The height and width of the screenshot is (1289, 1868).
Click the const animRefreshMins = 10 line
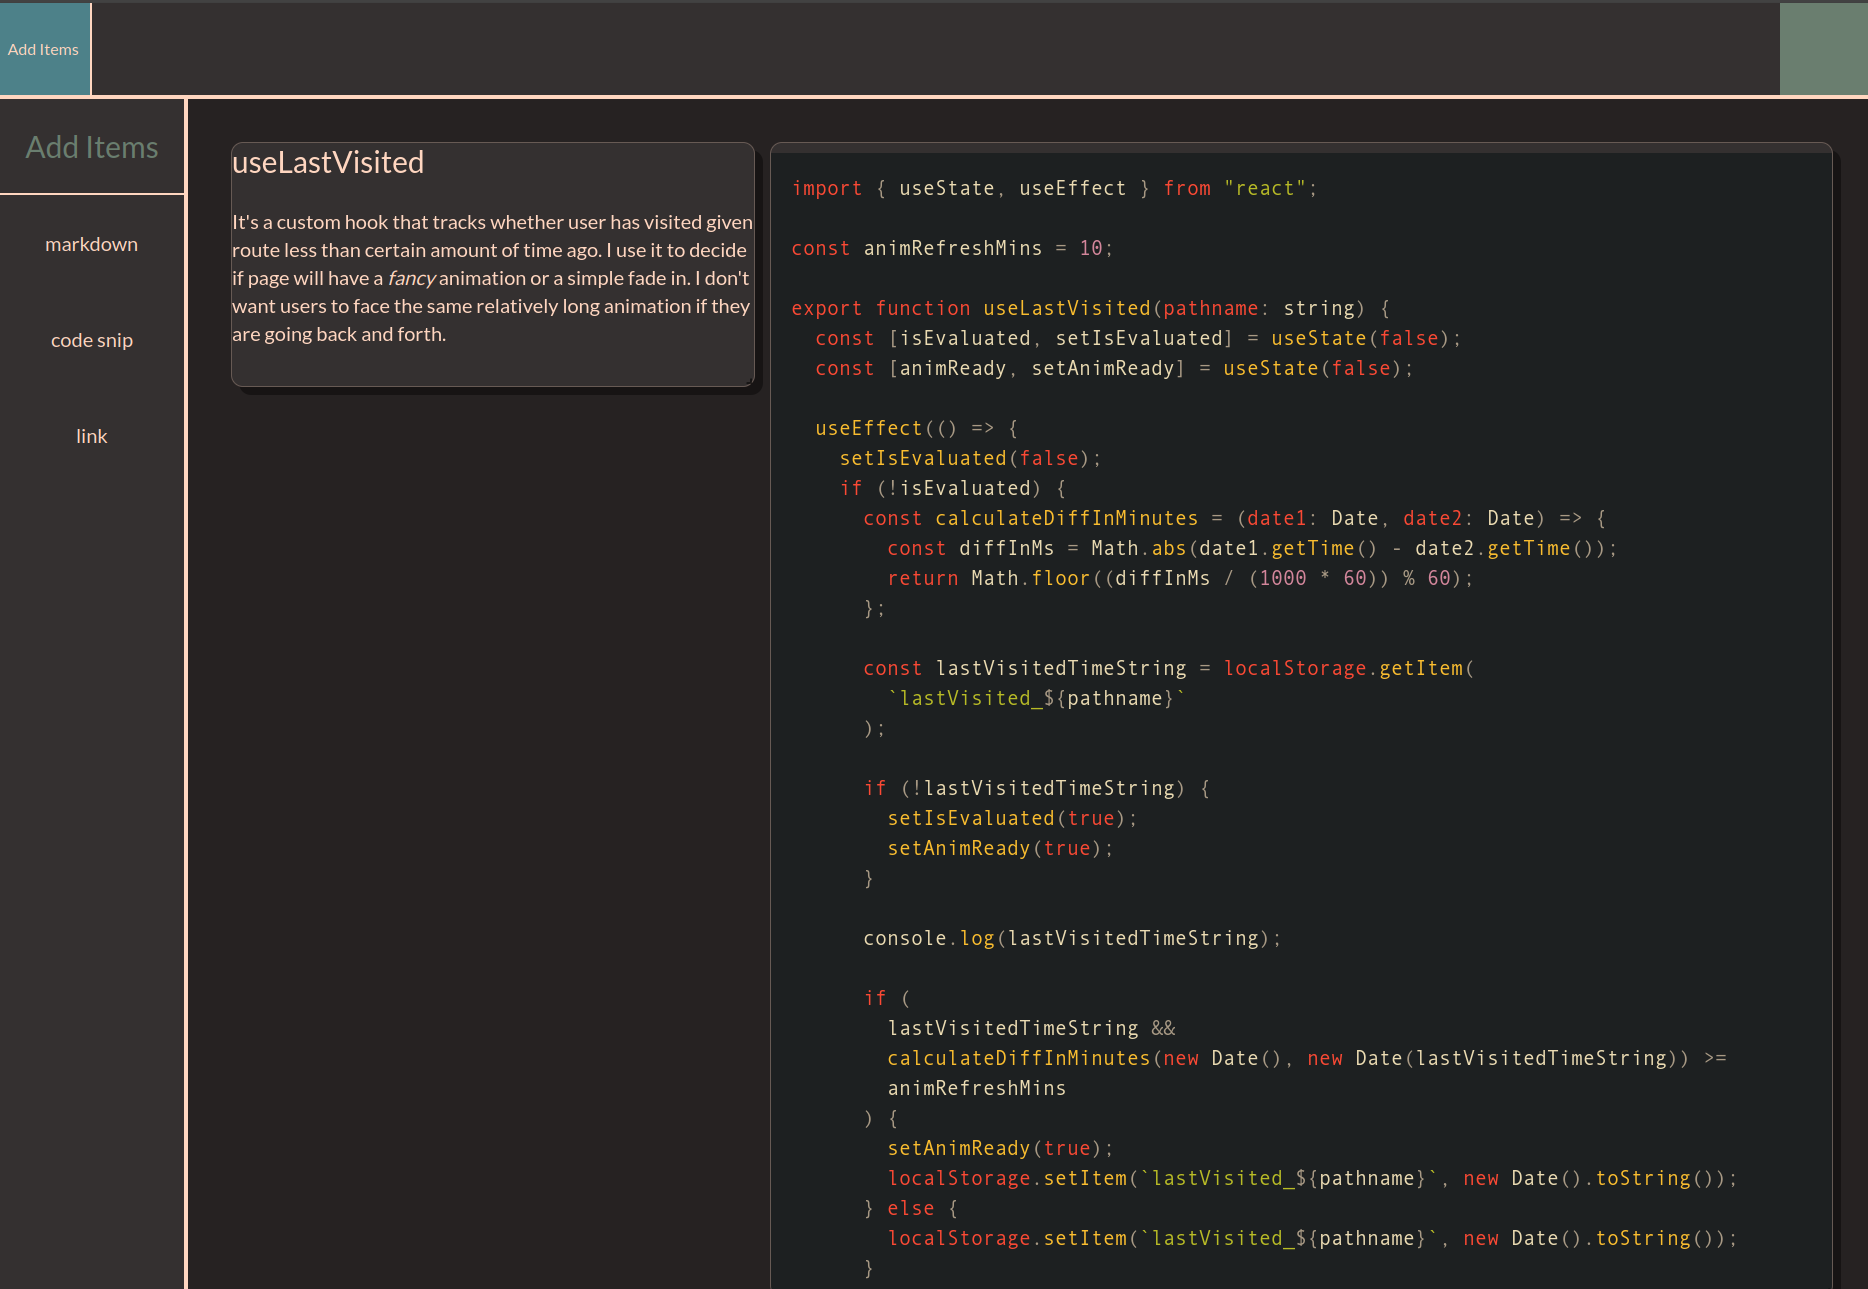(x=951, y=248)
